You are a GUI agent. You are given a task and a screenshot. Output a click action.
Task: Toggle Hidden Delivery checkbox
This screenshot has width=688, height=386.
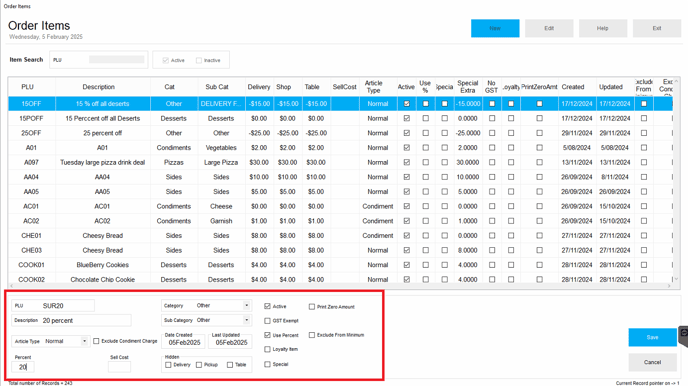point(168,365)
